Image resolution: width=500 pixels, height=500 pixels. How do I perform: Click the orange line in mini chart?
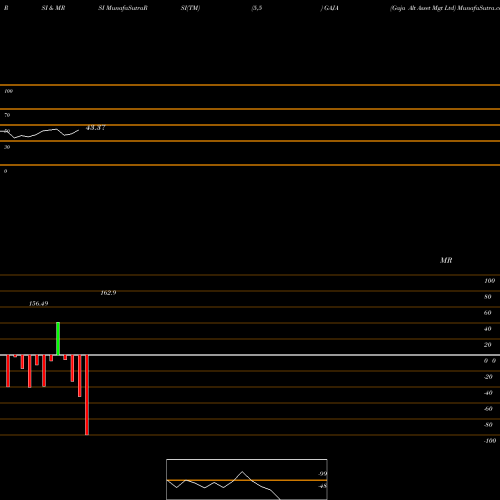(x=247, y=480)
